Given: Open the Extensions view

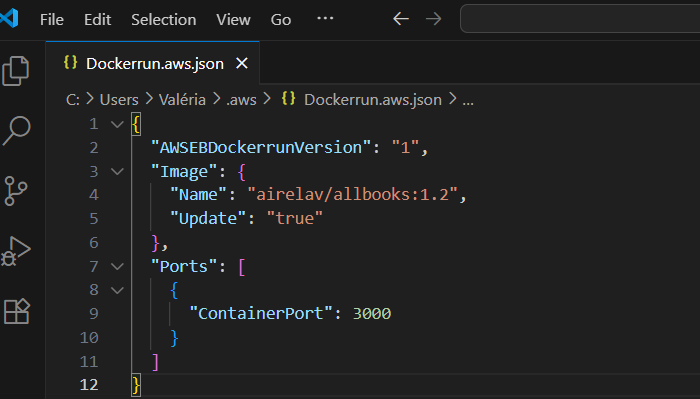Looking at the screenshot, I should pos(16,311).
